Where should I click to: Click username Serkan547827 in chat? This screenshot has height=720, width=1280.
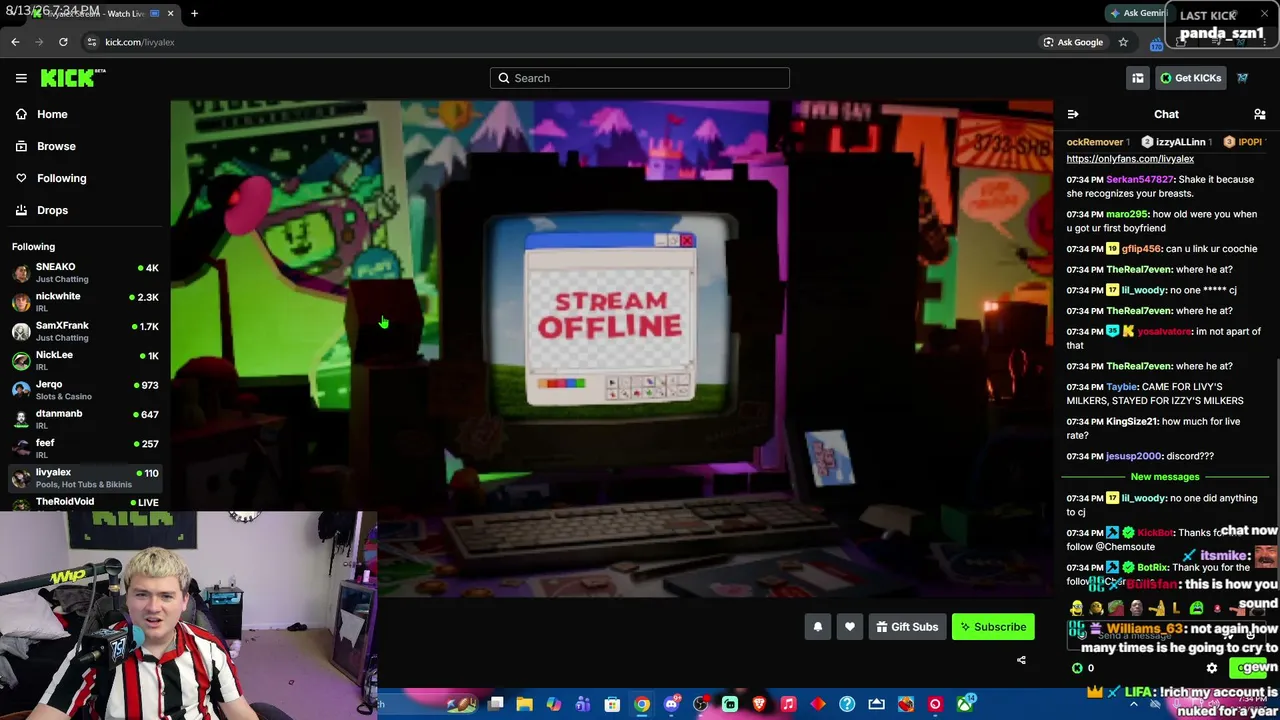(x=1141, y=180)
